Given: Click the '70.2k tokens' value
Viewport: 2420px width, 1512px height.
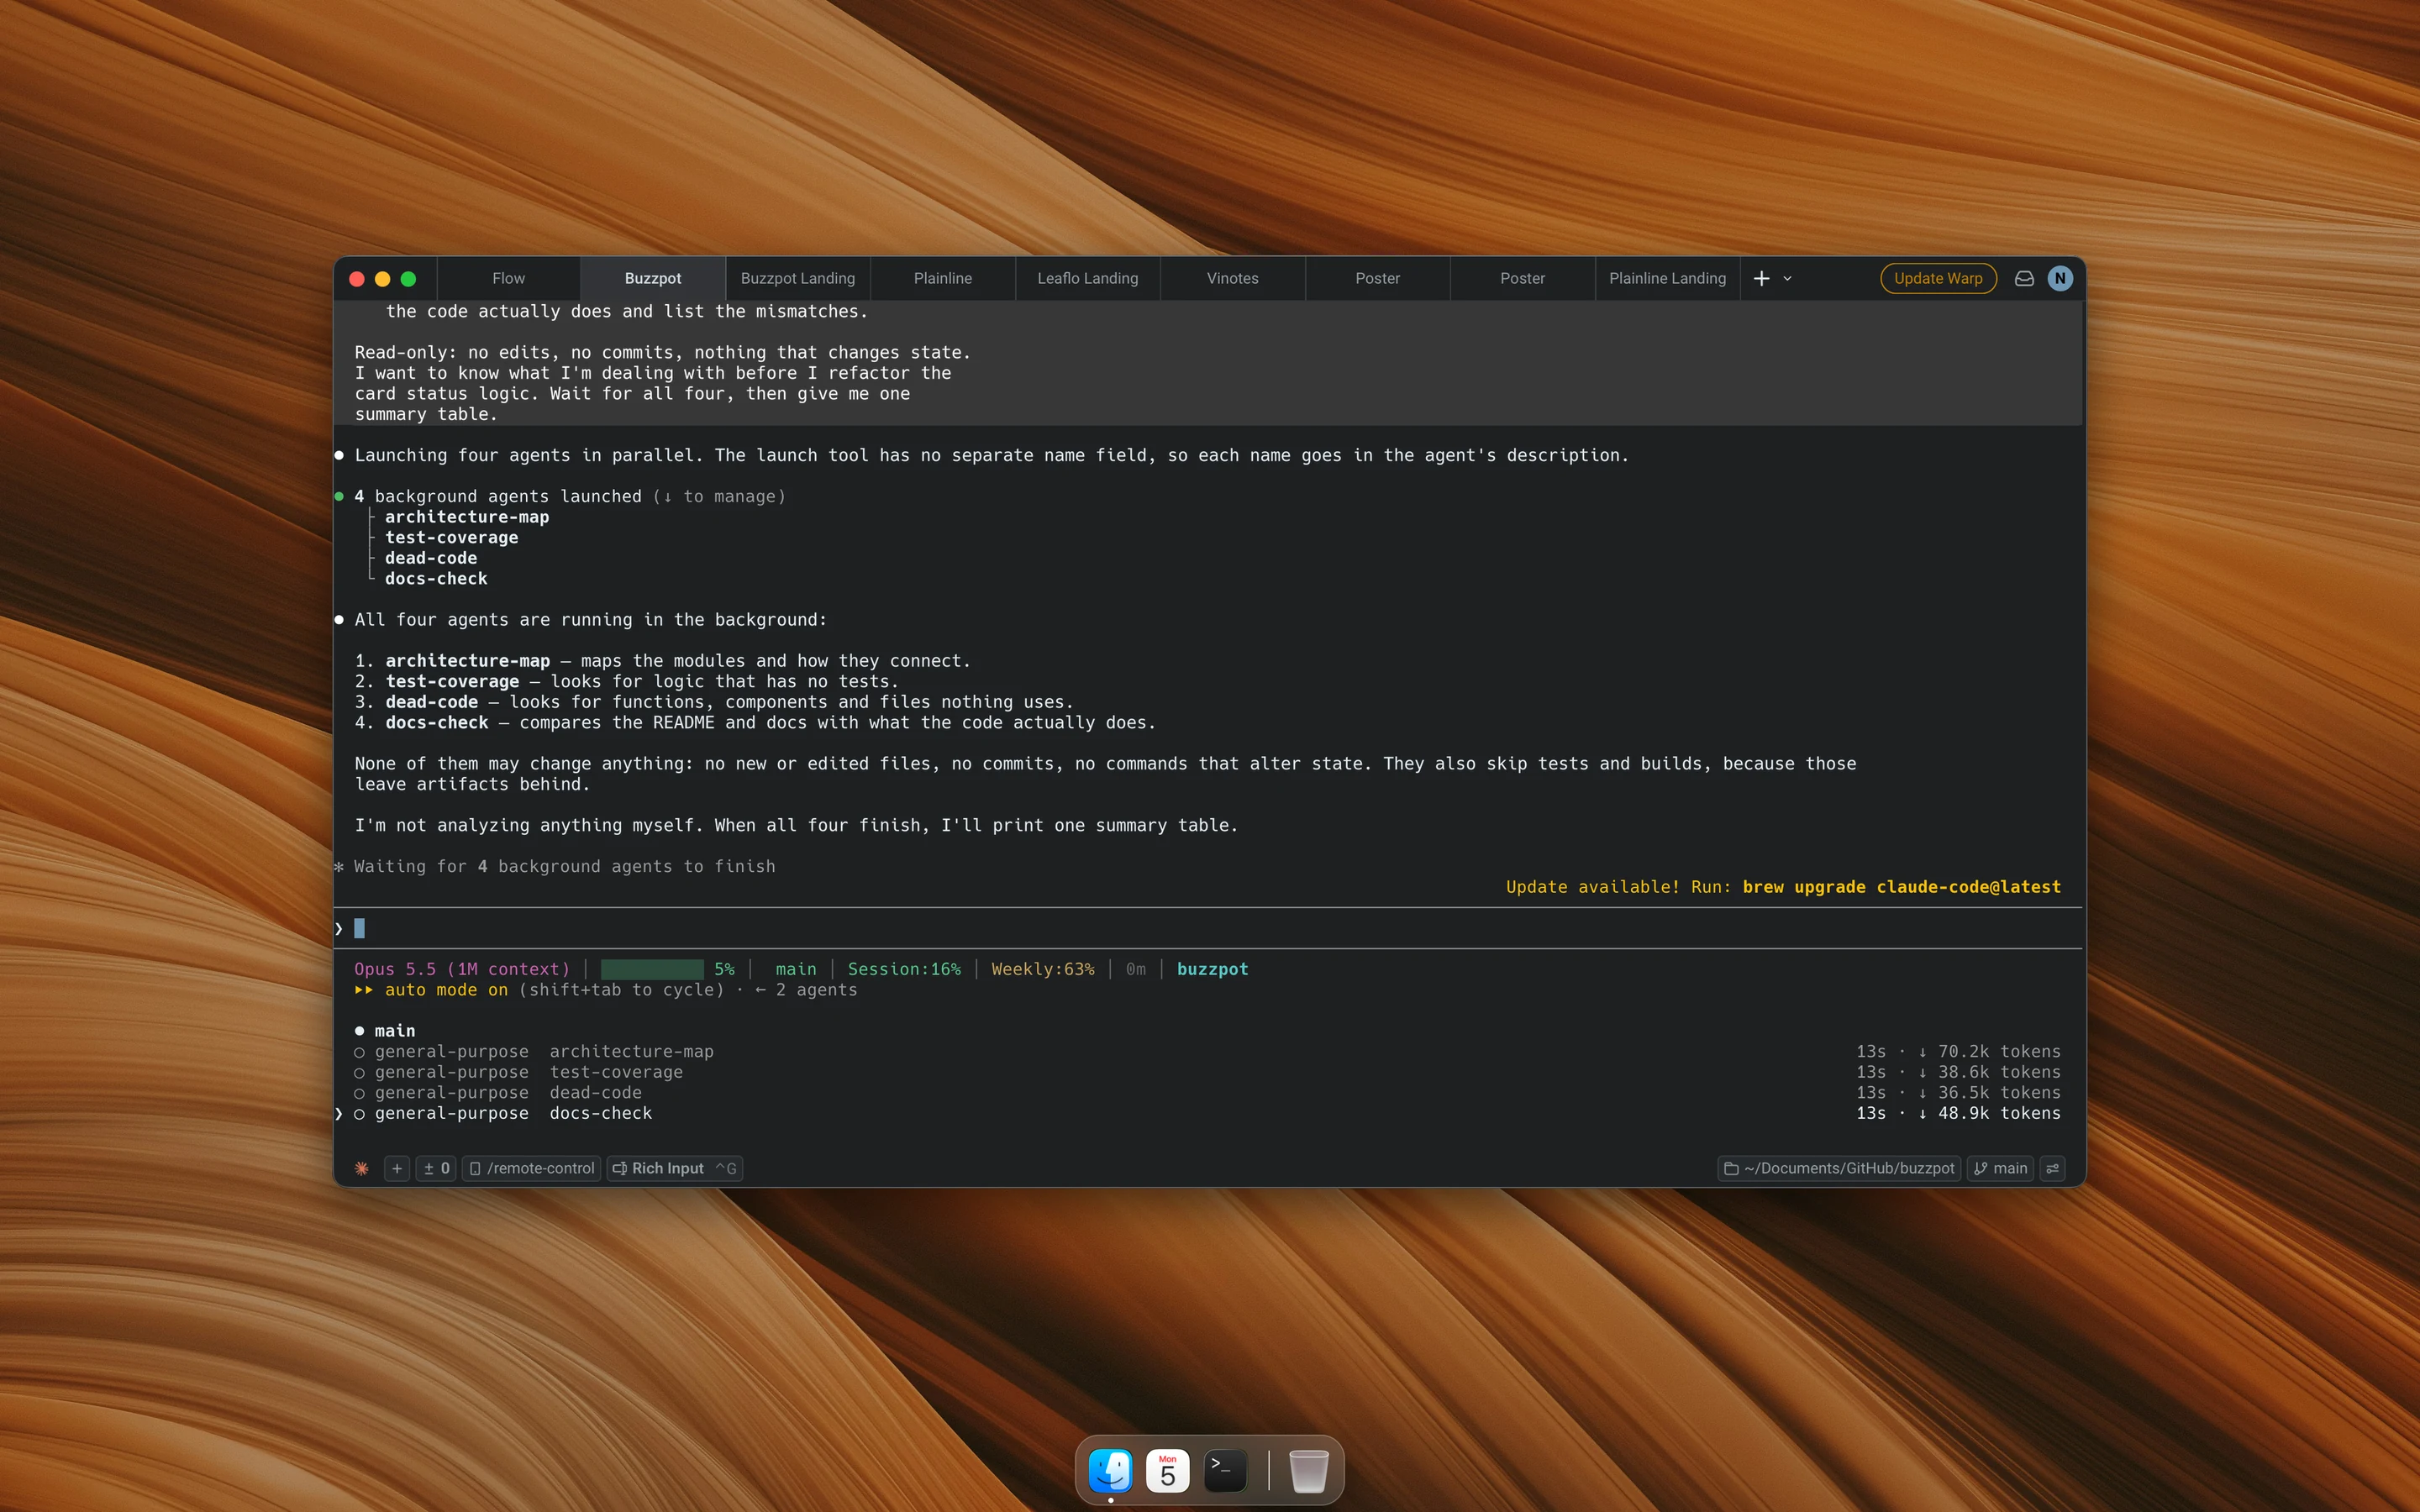Looking at the screenshot, I should click(x=1999, y=1051).
